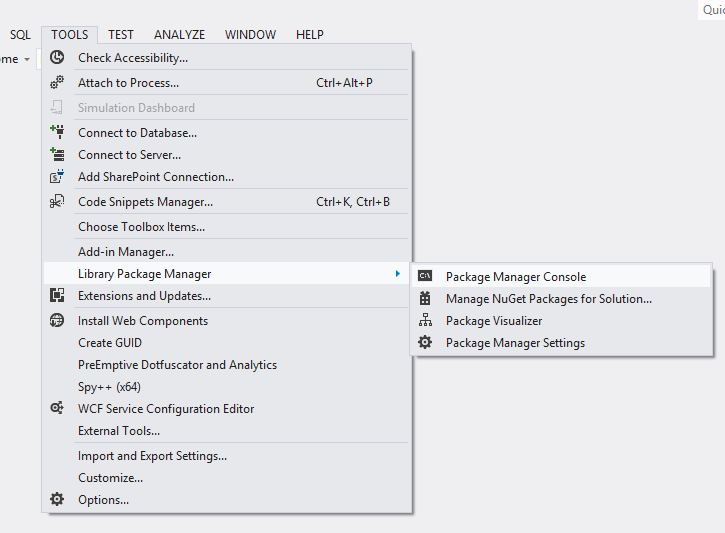Image resolution: width=725 pixels, height=533 pixels.
Task: Click the Manage NuGet Packages icon
Action: click(425, 299)
